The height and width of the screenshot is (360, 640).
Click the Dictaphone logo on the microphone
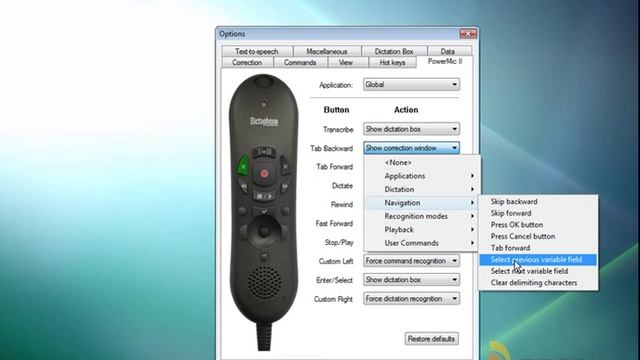[x=264, y=122]
